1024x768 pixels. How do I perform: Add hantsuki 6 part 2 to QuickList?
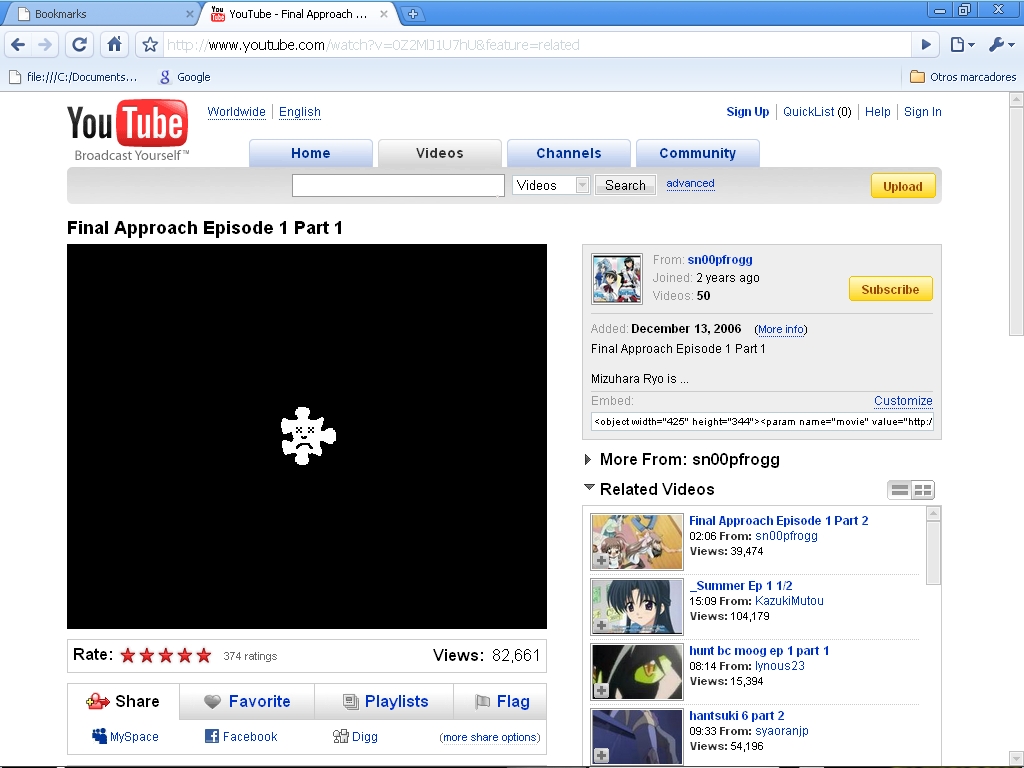(601, 756)
